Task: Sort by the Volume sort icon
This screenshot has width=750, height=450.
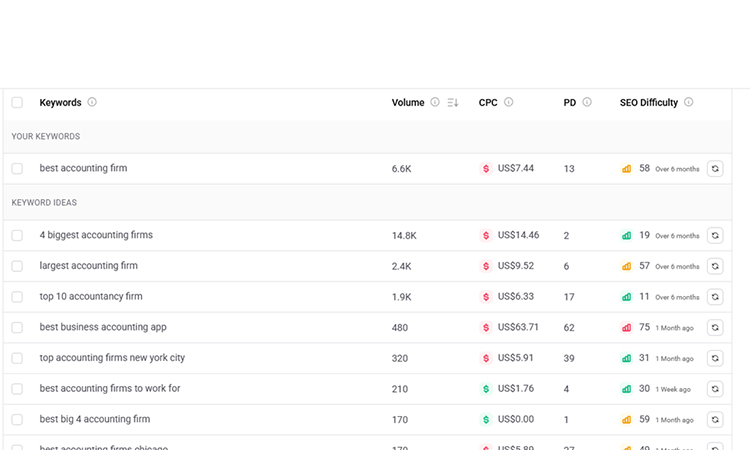Action: click(x=452, y=102)
